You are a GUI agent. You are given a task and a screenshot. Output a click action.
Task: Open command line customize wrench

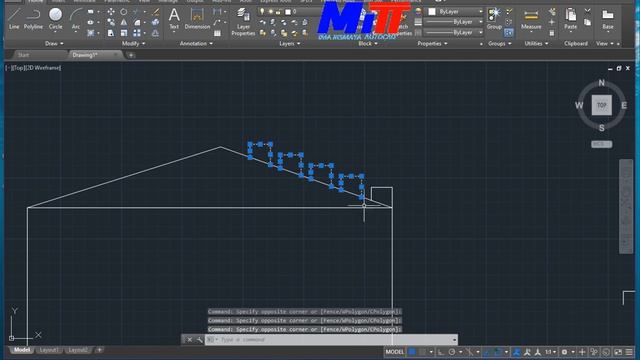coord(199,340)
